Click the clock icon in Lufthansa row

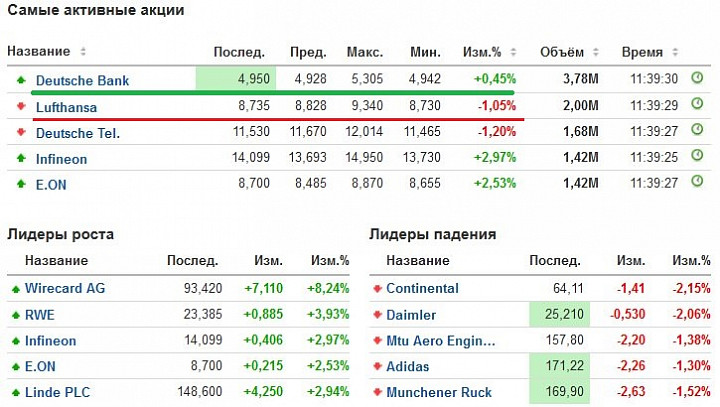697,104
